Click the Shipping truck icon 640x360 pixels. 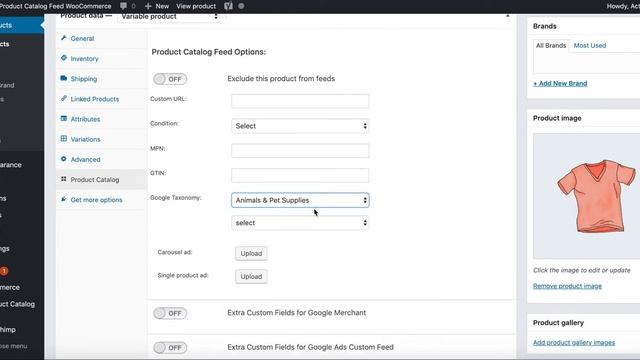coord(64,78)
